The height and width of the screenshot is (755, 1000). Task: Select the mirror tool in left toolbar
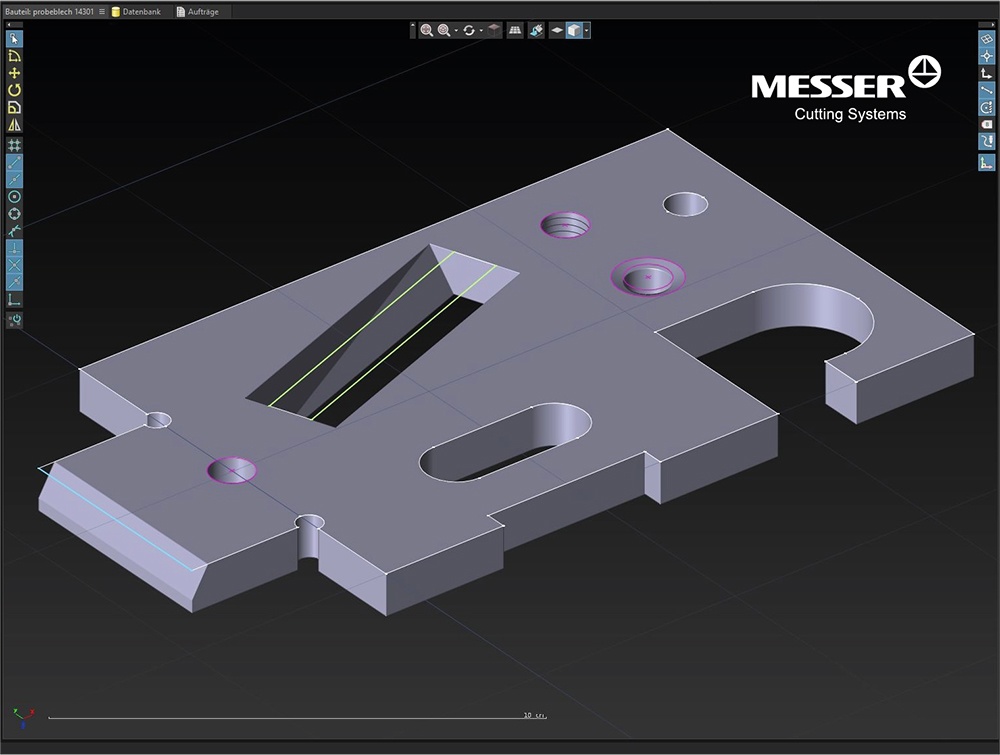(14, 125)
